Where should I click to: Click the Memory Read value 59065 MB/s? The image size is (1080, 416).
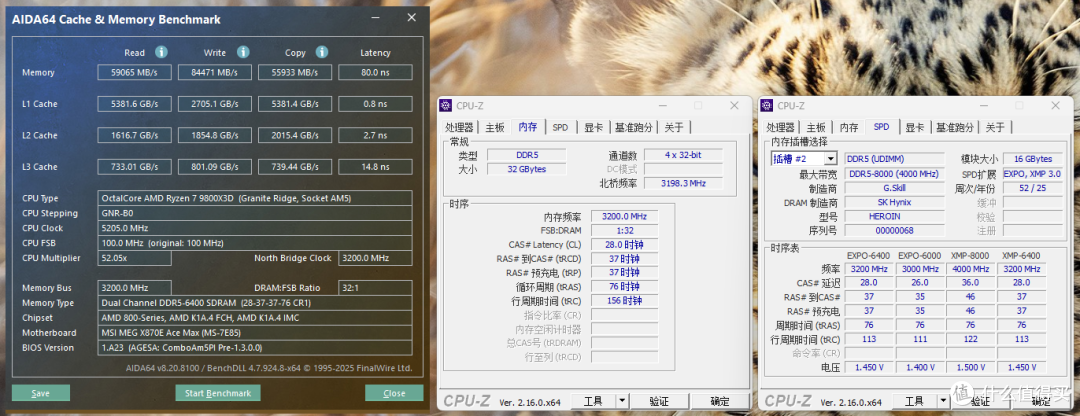click(135, 72)
